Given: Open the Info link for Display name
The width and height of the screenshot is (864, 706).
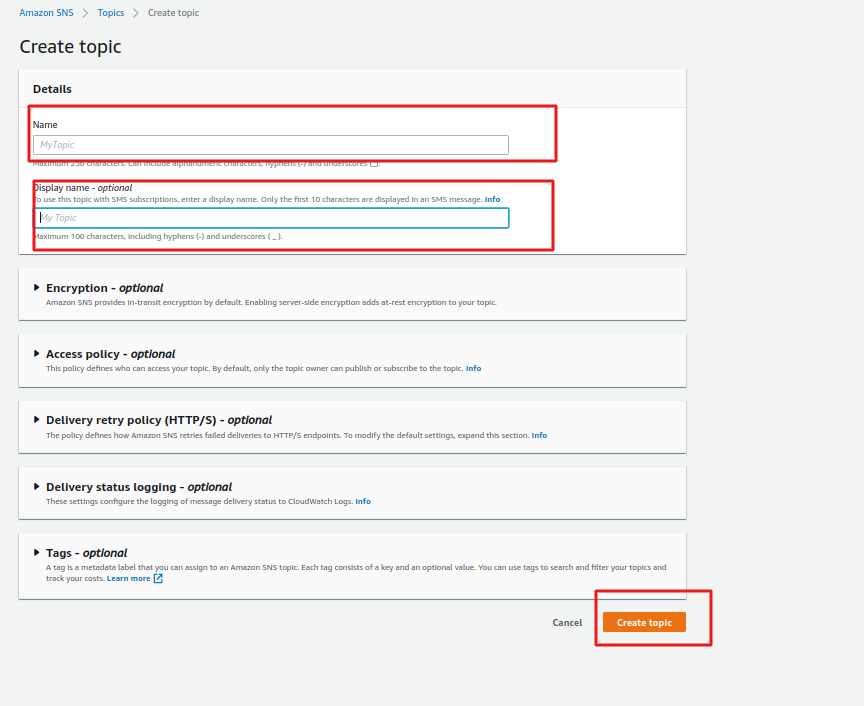Looking at the screenshot, I should (x=492, y=200).
